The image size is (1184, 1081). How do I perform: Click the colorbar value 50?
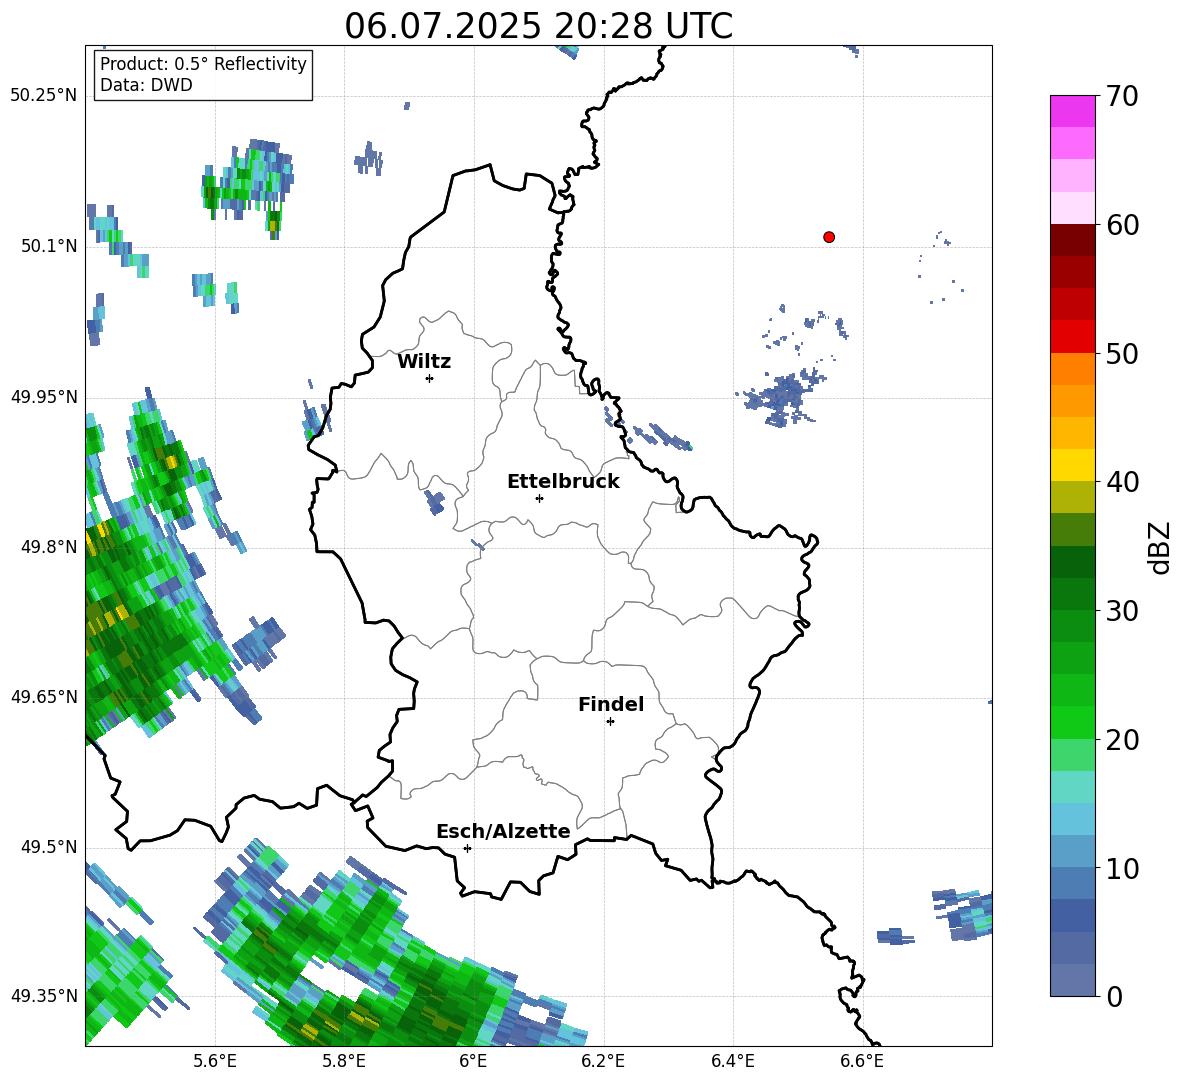pyautogui.click(x=1122, y=353)
